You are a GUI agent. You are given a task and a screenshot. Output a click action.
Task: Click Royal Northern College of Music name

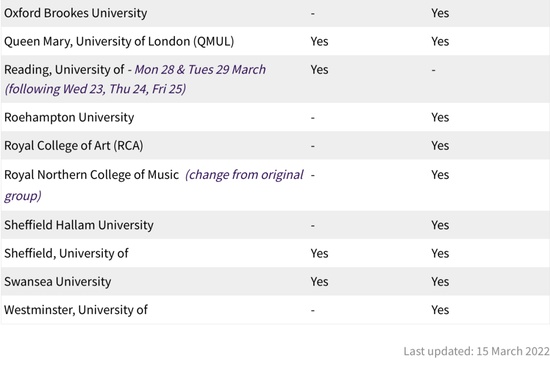coord(92,175)
